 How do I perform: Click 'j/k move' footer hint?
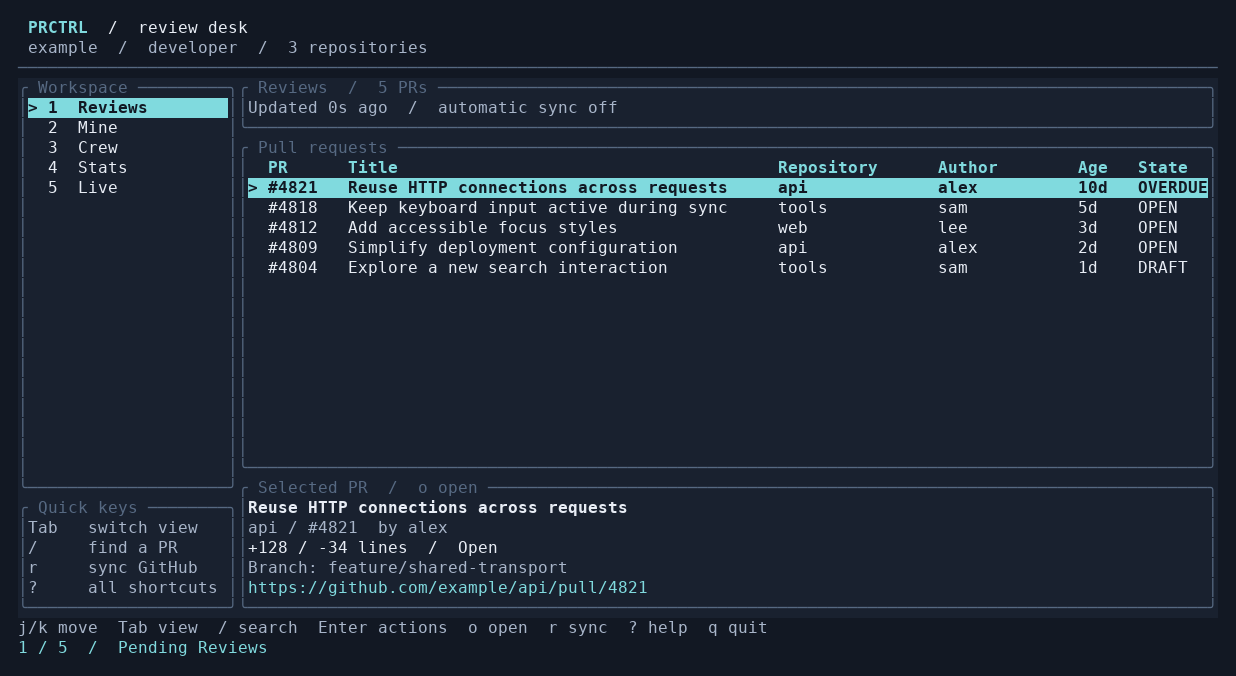coord(58,628)
